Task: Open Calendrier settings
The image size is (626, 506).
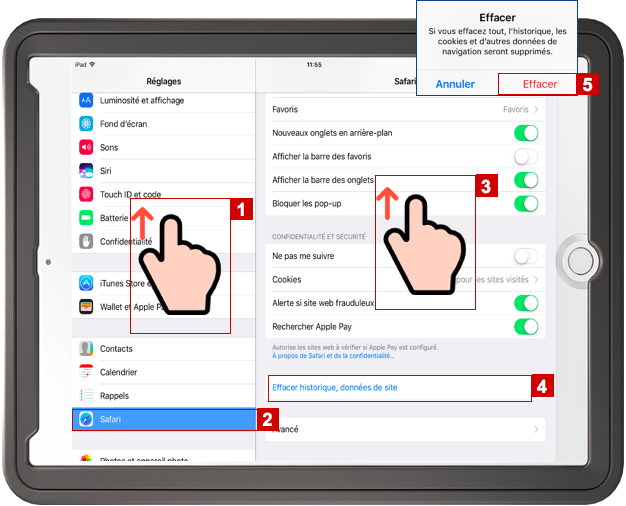Action: (164, 372)
